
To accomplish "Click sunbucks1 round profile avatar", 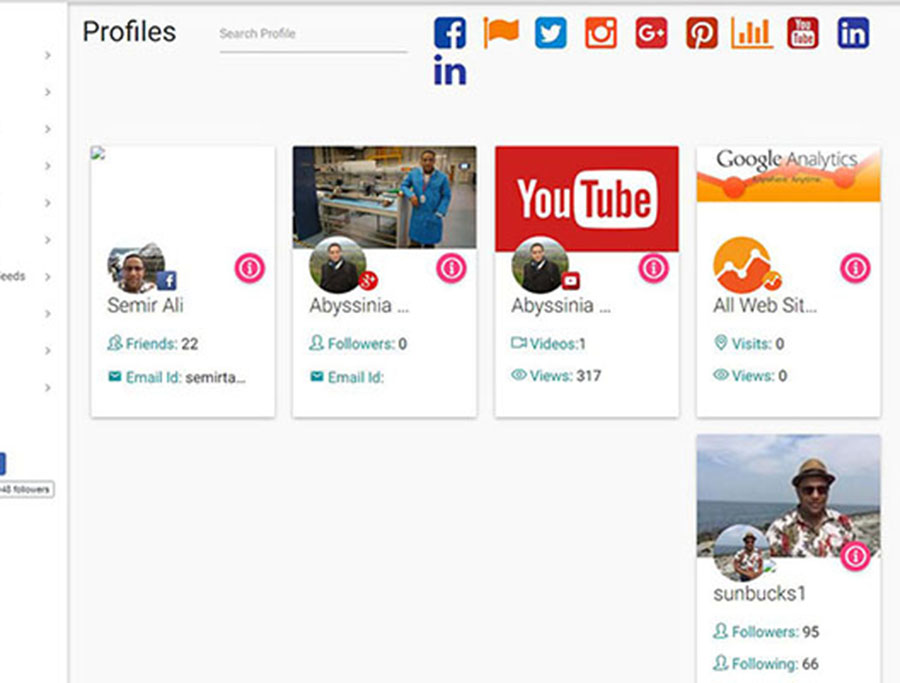I will [x=742, y=553].
